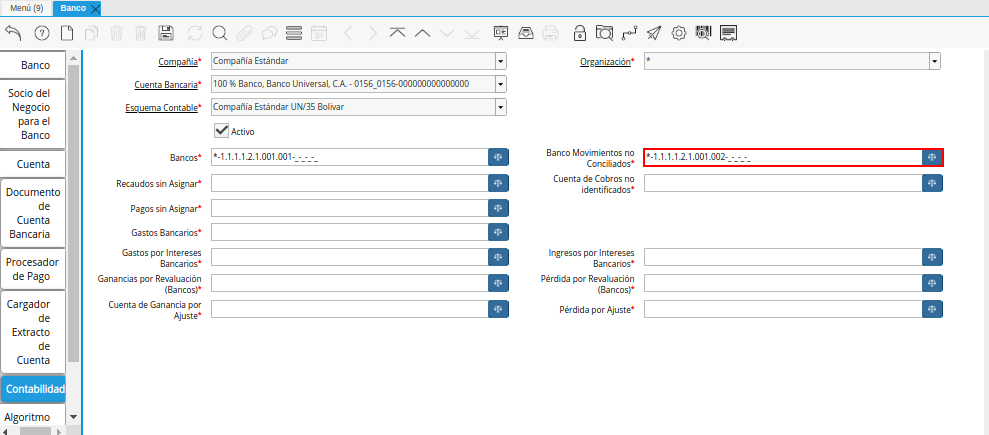Click the Recaudos sin Asignar input field
This screenshot has height=435, width=989.
click(x=348, y=183)
